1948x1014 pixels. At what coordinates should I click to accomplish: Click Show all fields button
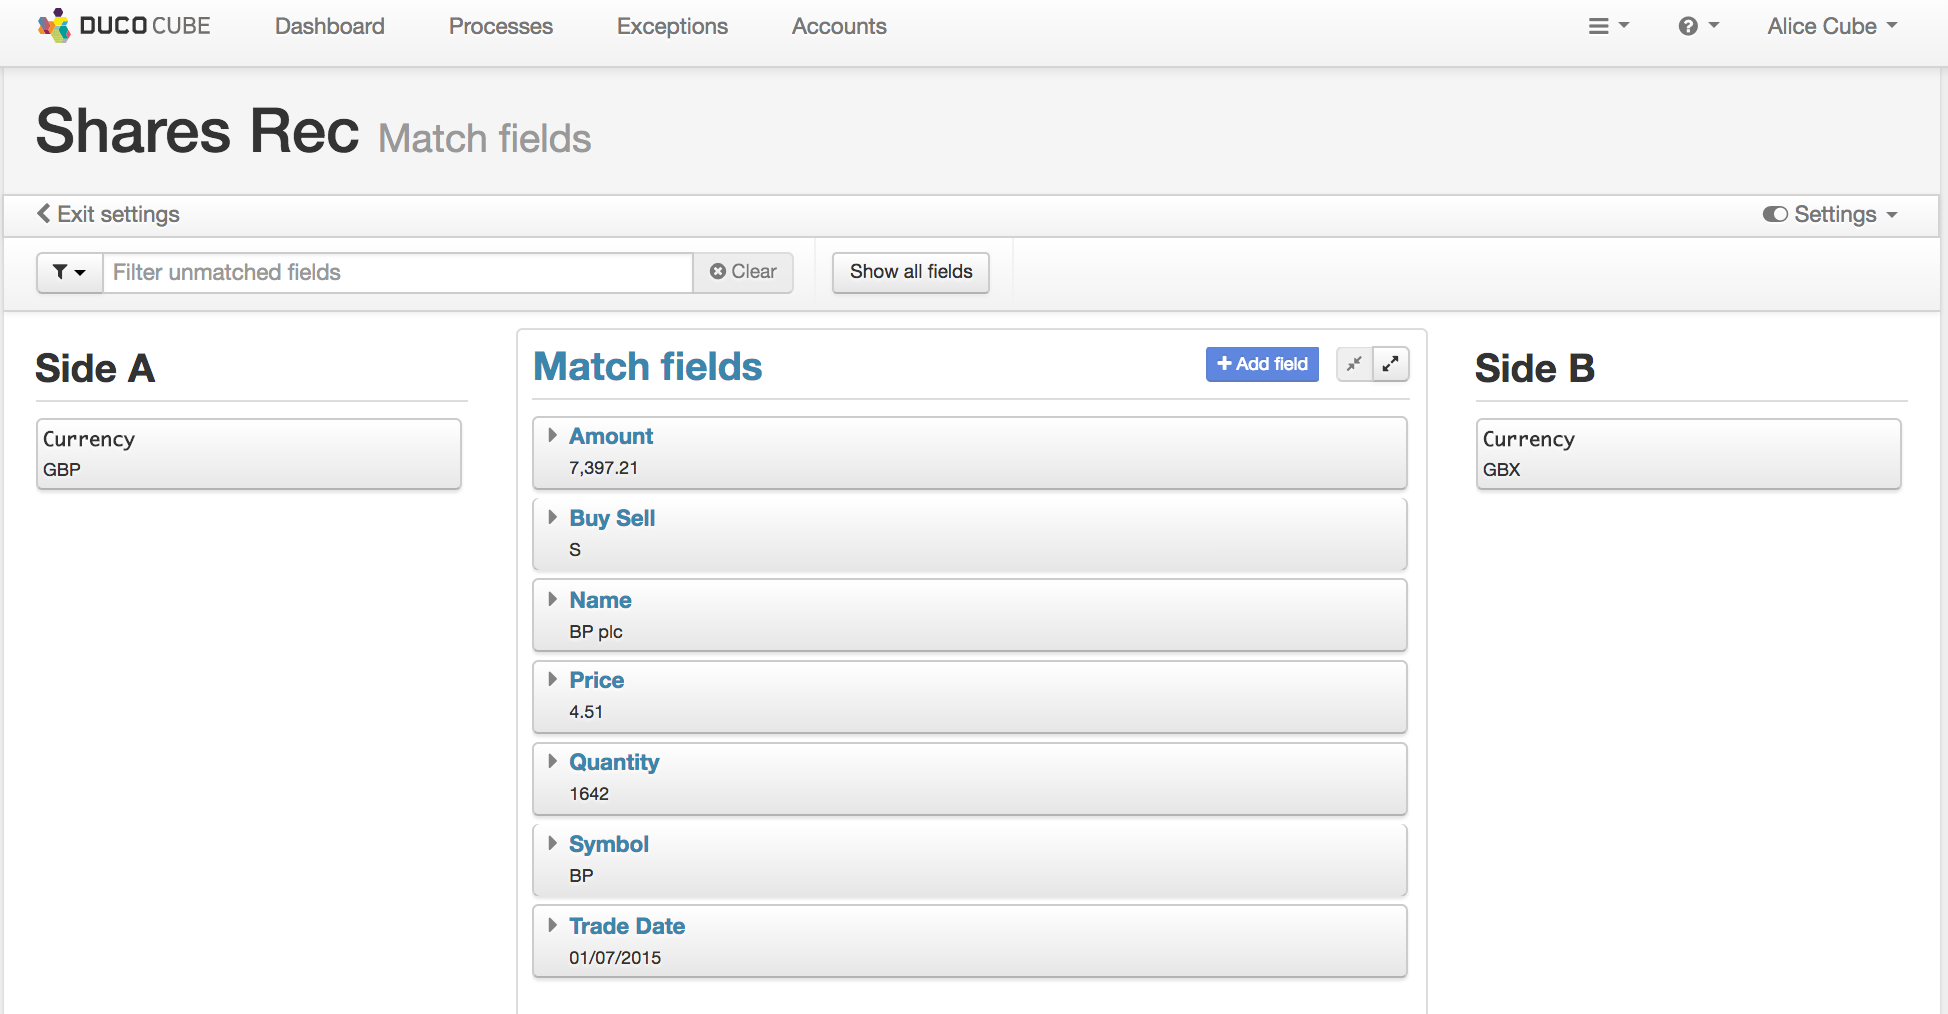click(x=910, y=272)
